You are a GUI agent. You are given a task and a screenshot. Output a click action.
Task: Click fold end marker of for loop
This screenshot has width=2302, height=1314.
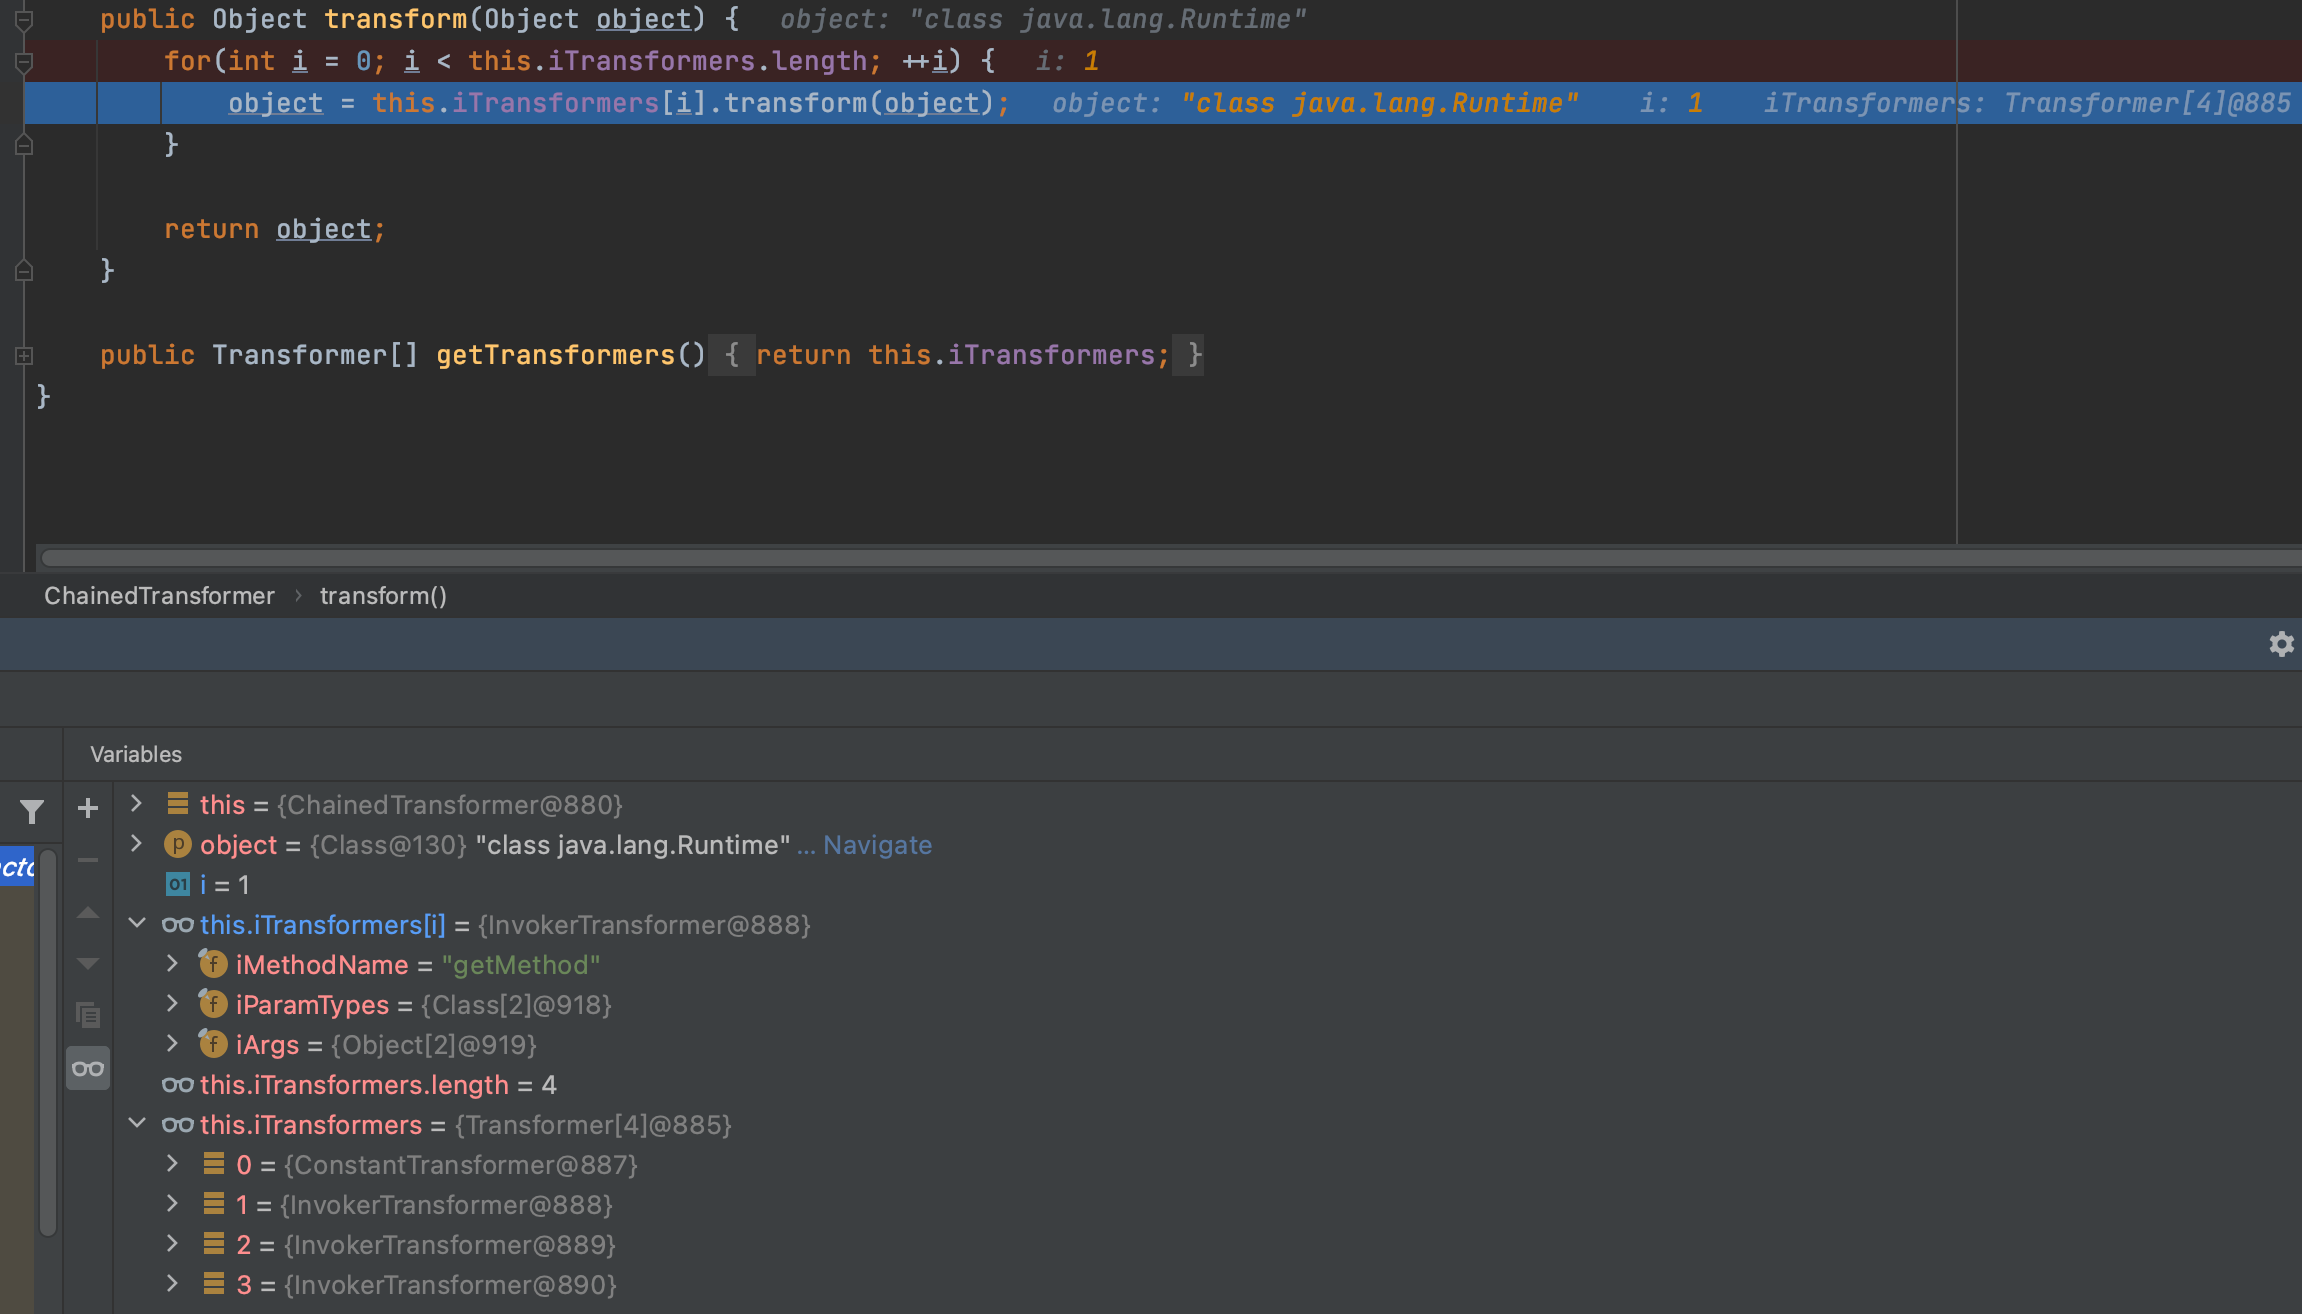24,145
